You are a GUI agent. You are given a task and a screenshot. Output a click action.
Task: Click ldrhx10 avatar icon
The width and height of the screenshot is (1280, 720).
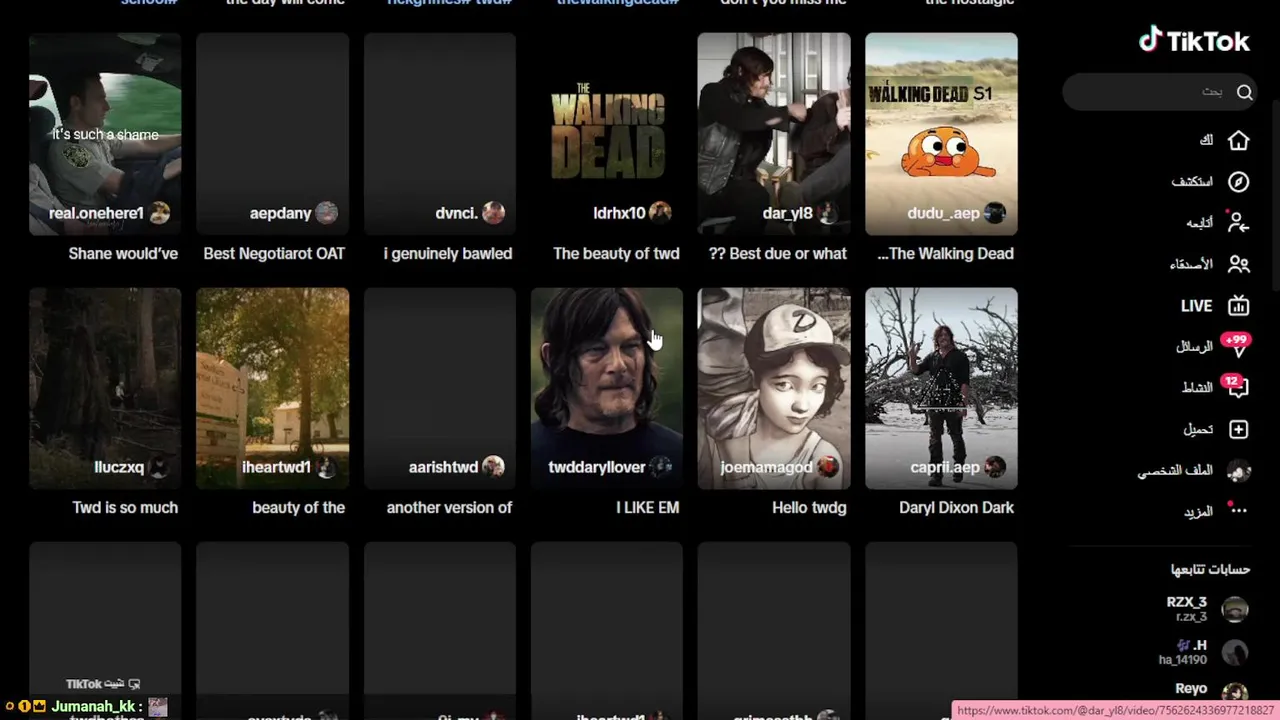pos(660,213)
